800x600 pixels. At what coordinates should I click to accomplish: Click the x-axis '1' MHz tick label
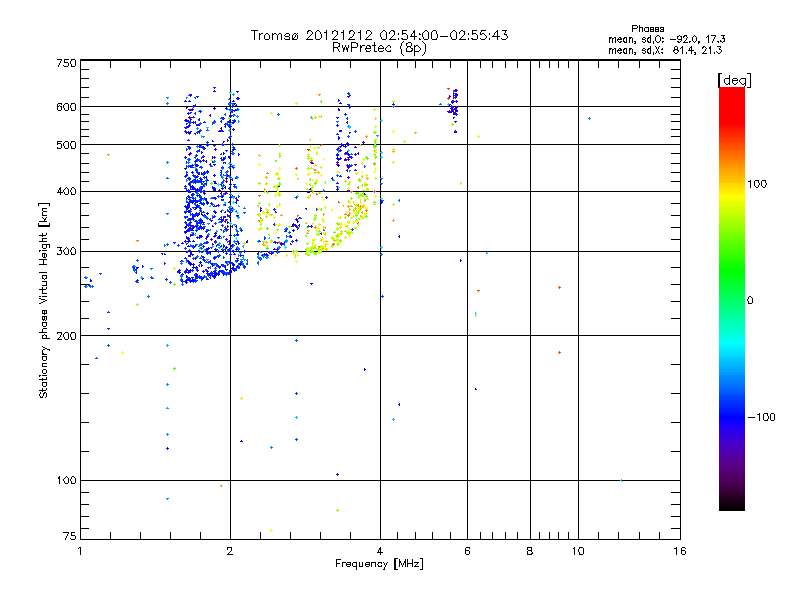pos(80,551)
